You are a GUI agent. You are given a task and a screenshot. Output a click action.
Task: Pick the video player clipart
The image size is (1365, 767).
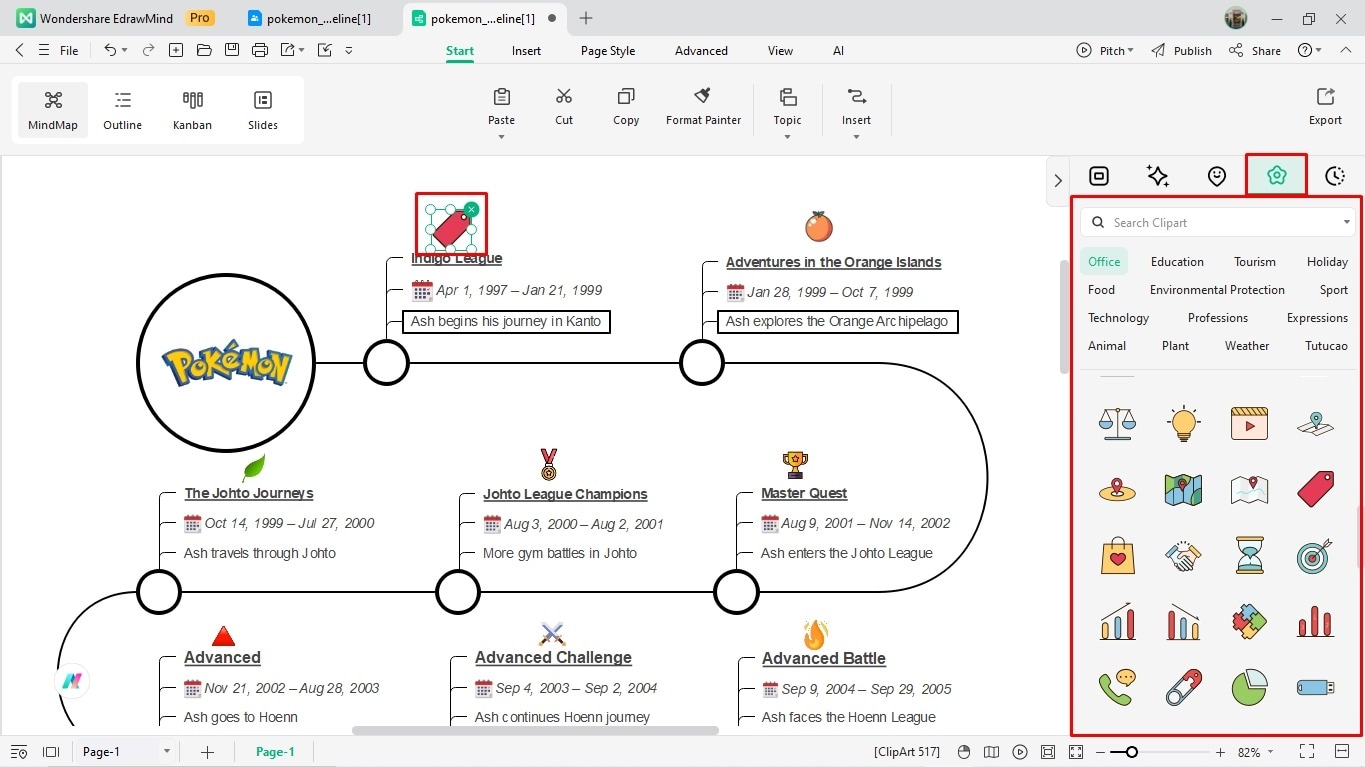[x=1249, y=423]
